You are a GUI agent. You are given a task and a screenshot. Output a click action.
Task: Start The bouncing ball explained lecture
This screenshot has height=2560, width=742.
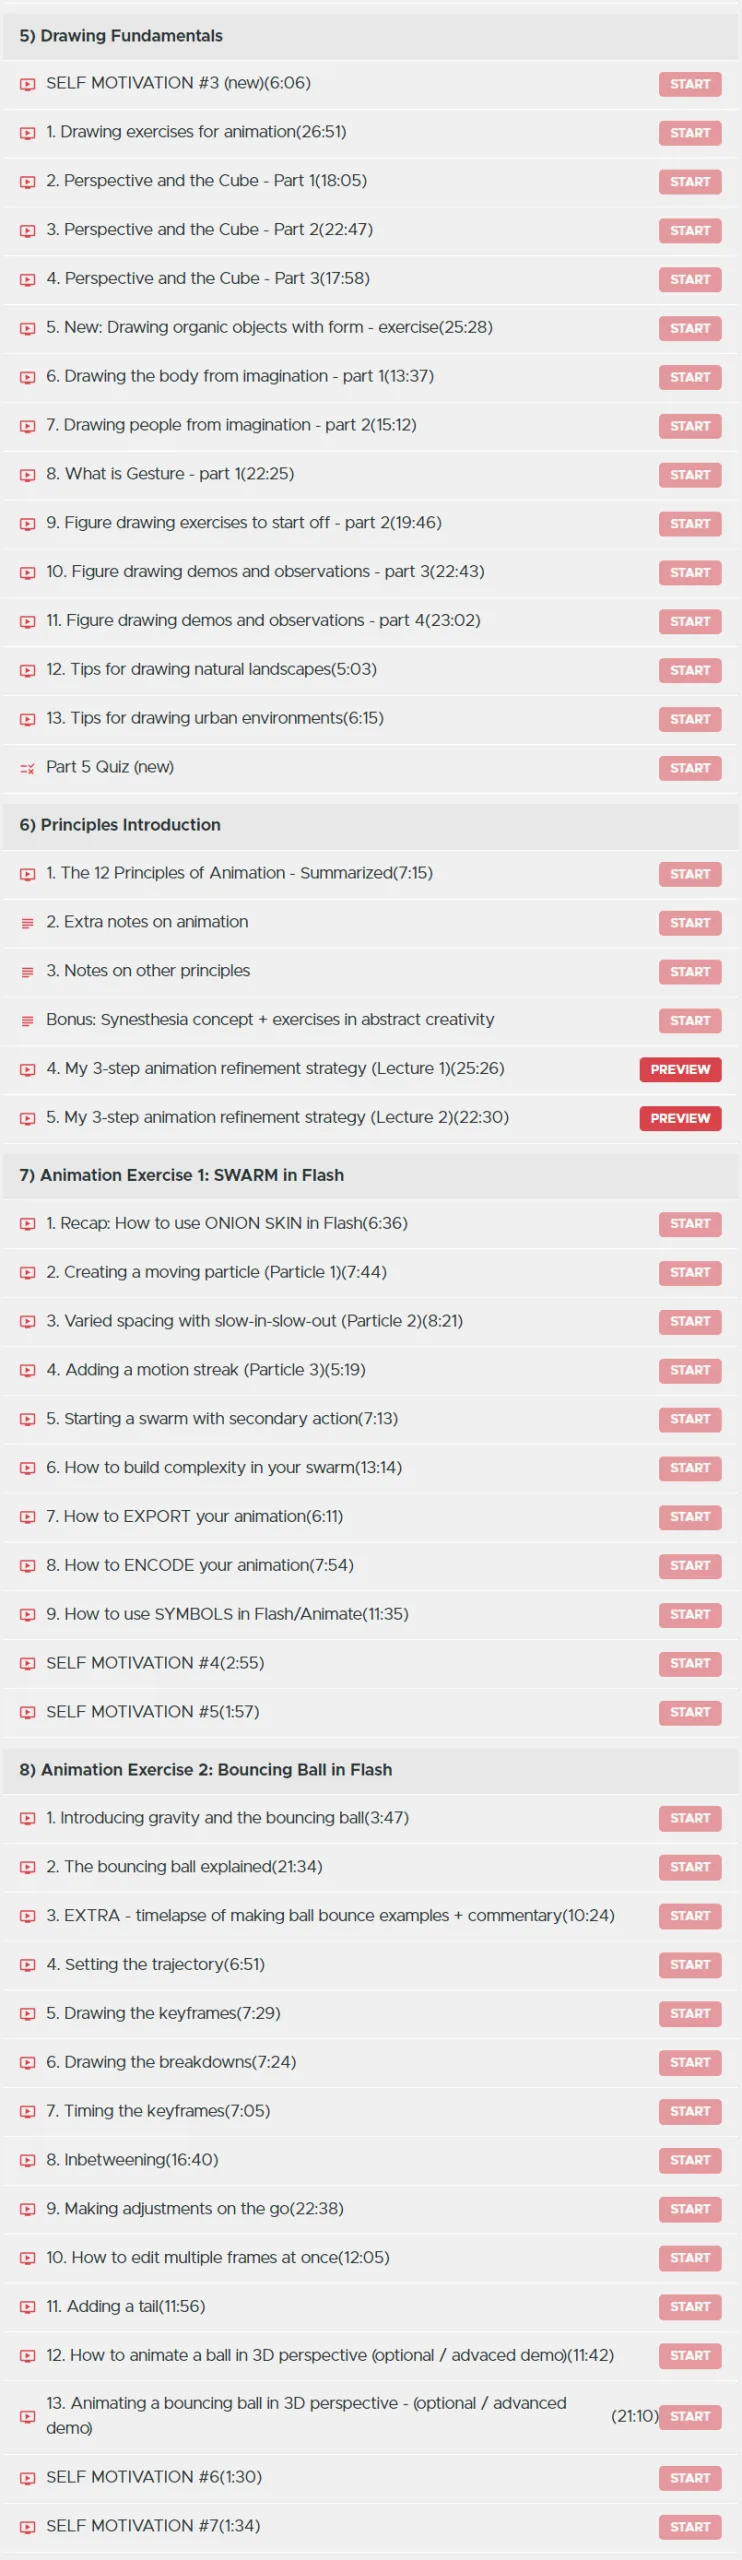[690, 1868]
